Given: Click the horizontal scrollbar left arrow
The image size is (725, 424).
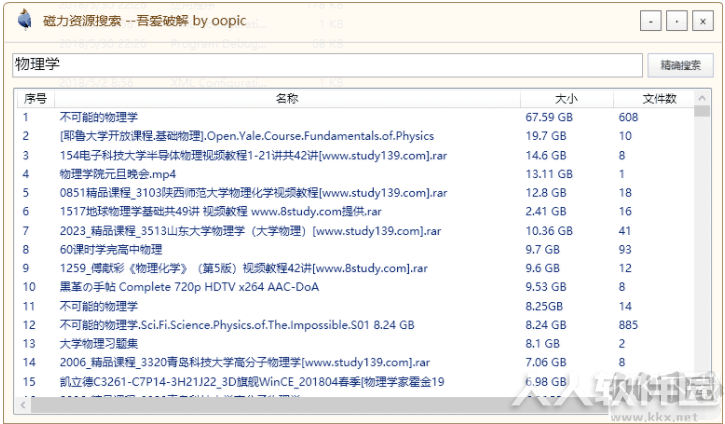Looking at the screenshot, I should (x=23, y=405).
